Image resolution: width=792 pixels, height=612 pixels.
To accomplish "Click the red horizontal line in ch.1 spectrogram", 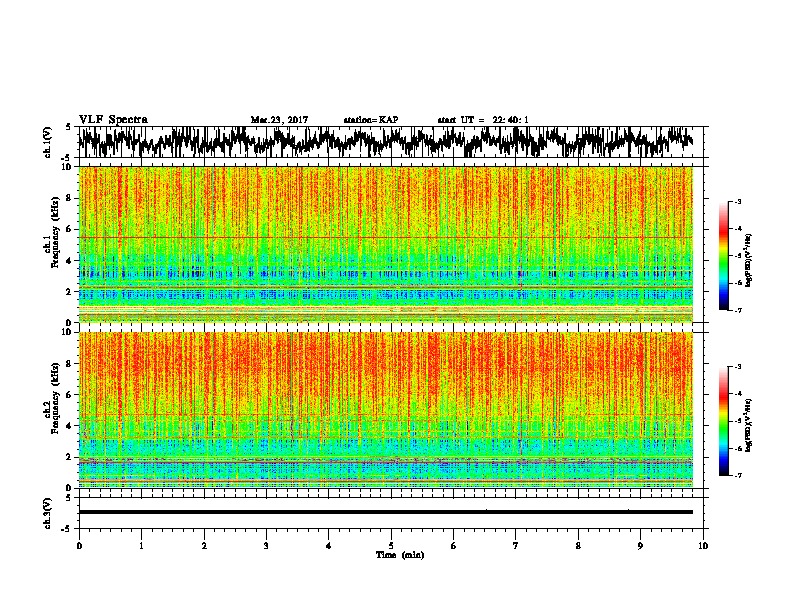I will 386,237.
